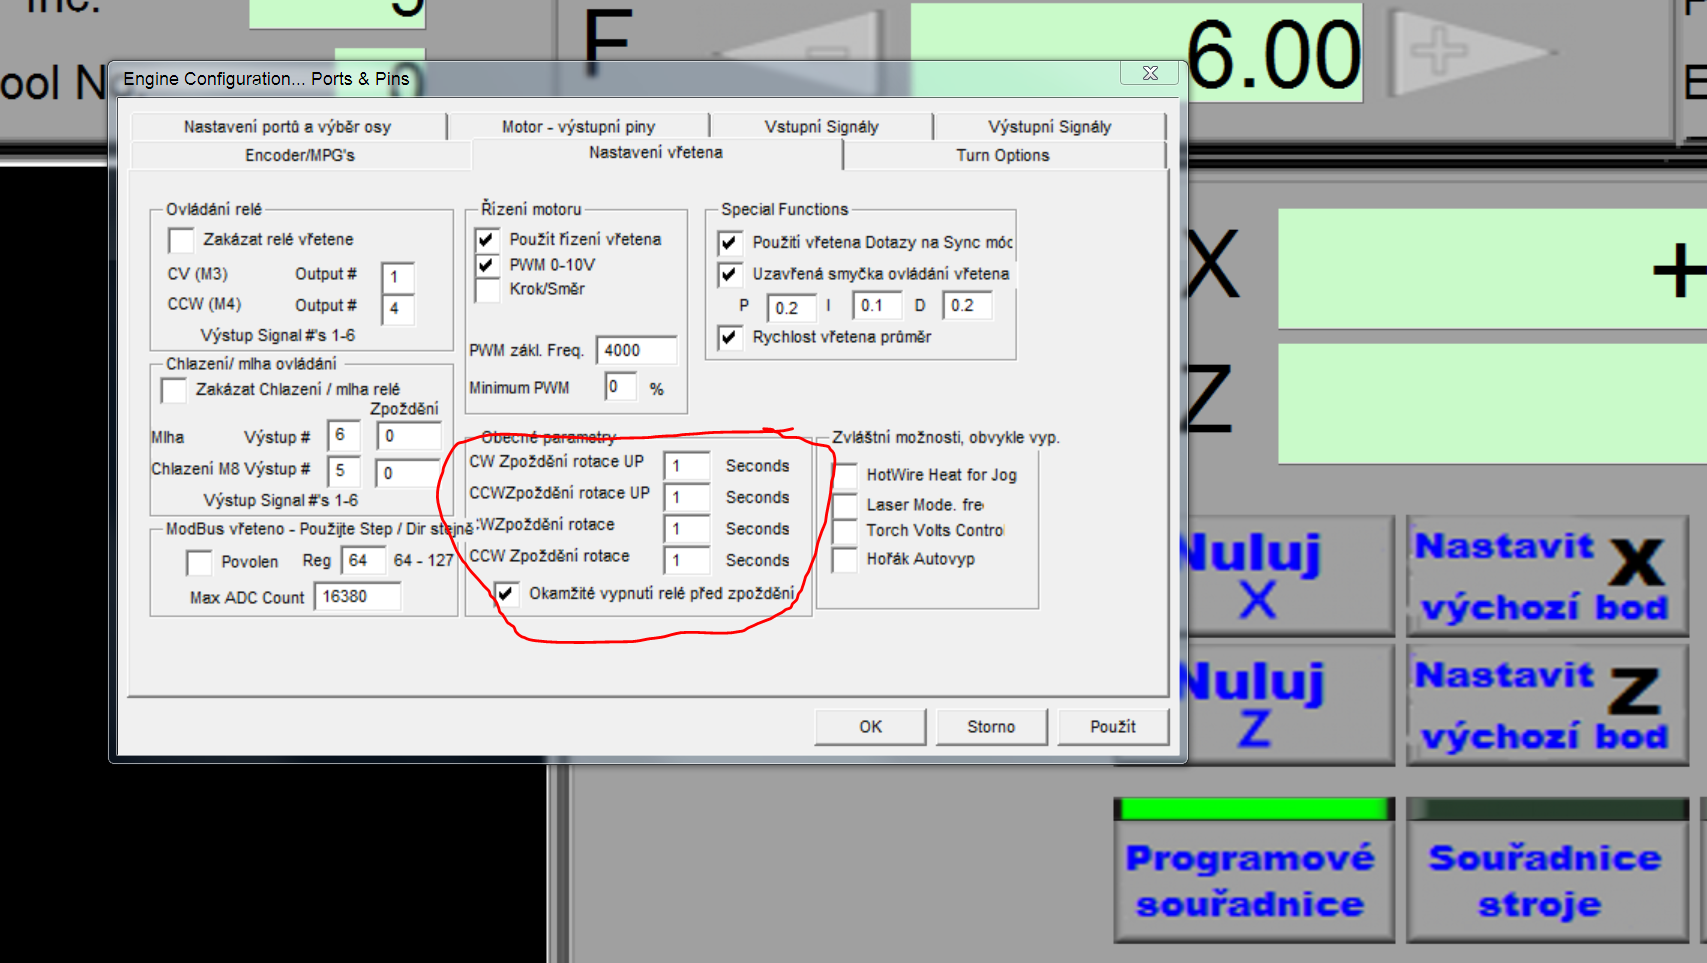This screenshot has height=963, width=1707.
Task: Click Souřadnice stroje button
Action: pos(1545,880)
